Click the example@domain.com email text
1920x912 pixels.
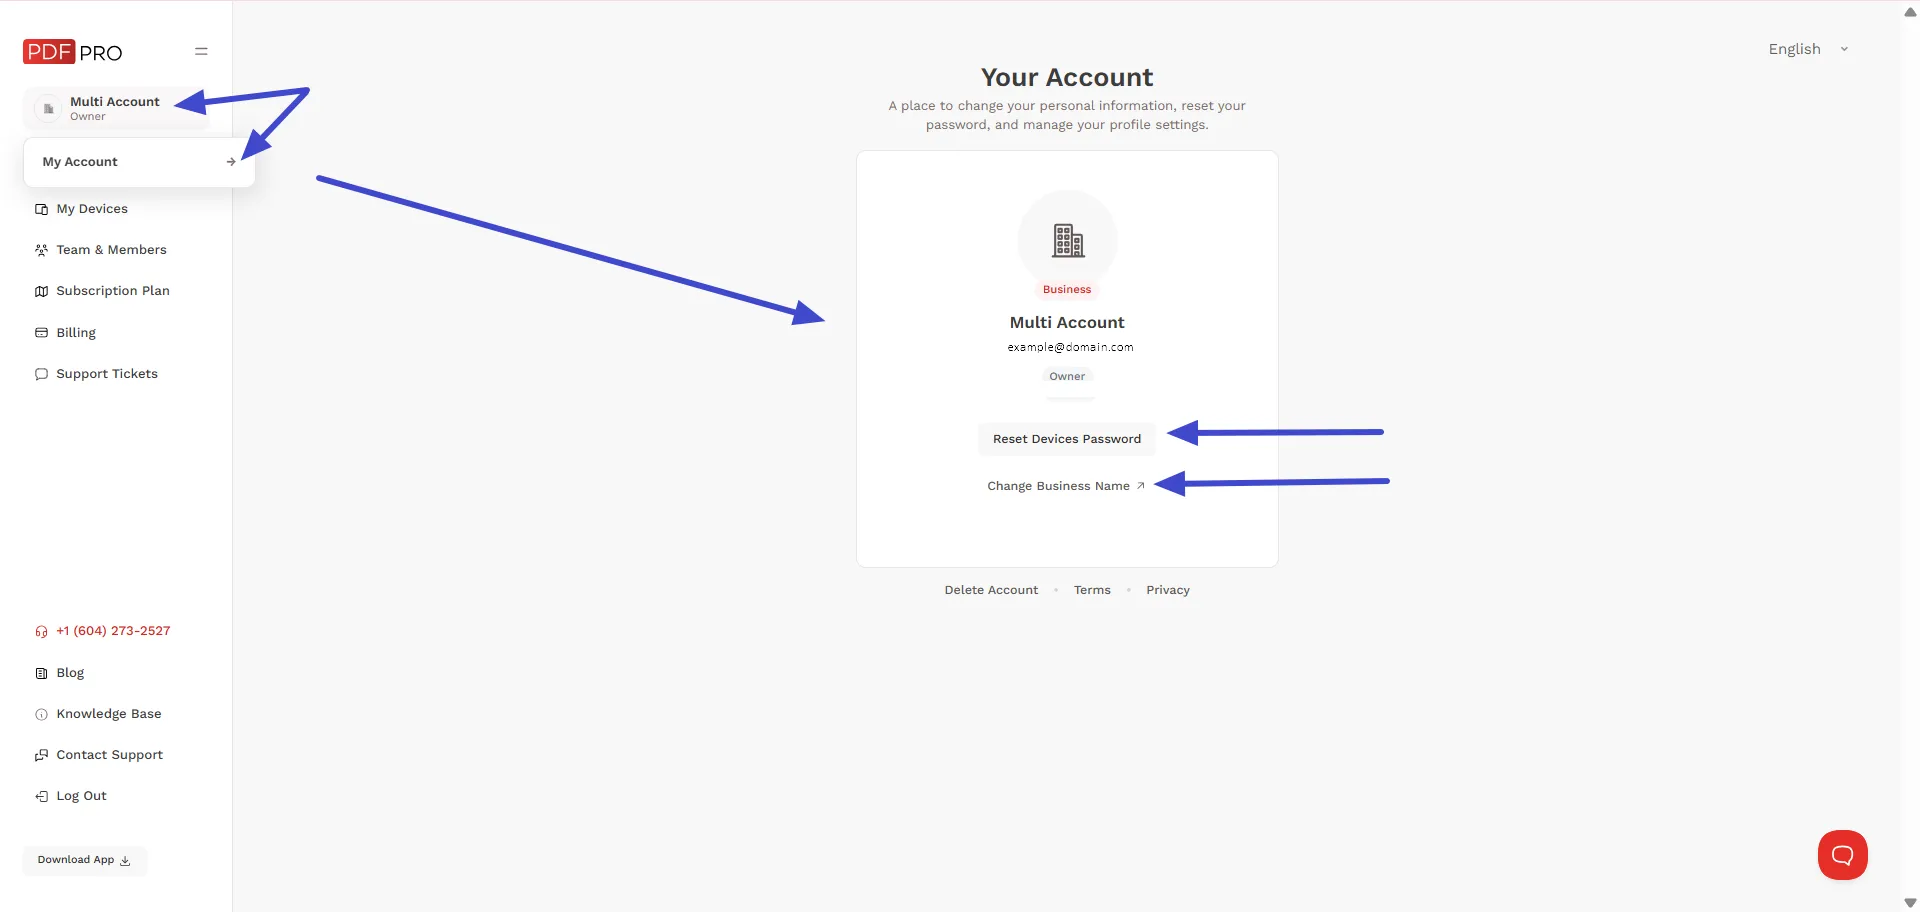(1070, 348)
